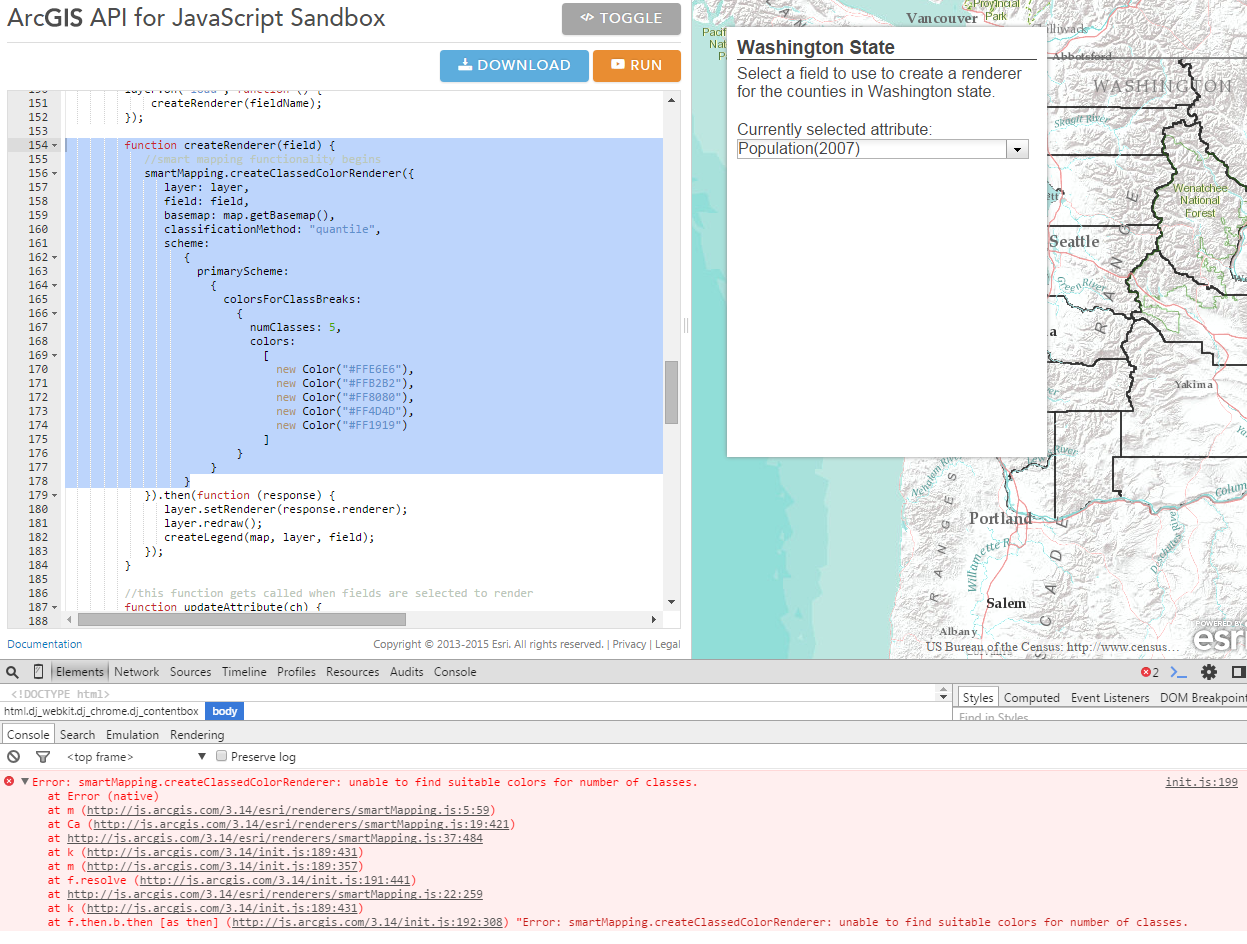Screen dimensions: 1247x944
Task: Open the init.js:199 source link
Action: click(1201, 782)
